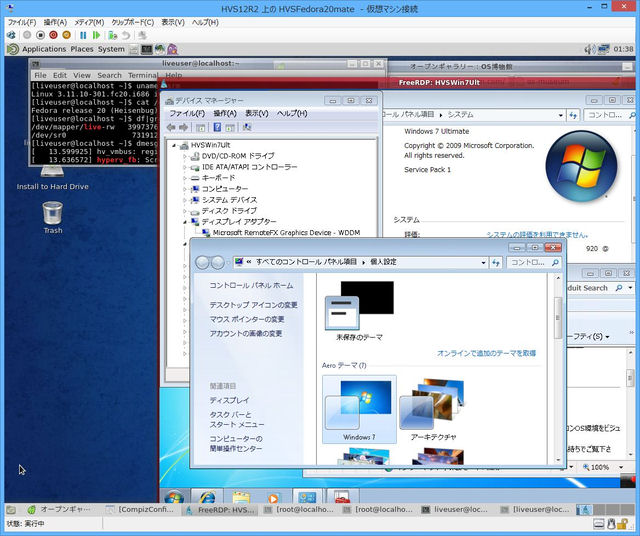Select the アーキテクチャ theme thumbnail
The height and width of the screenshot is (536, 640).
[433, 409]
